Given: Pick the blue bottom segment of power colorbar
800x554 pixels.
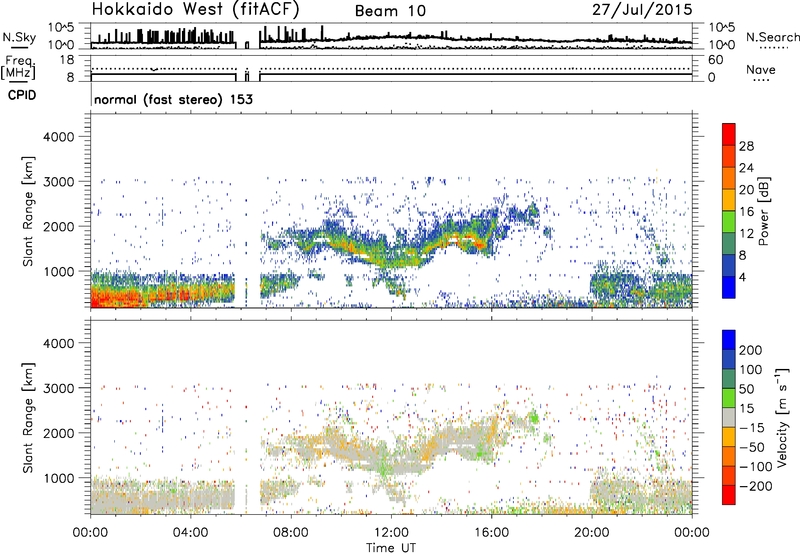Looking at the screenshot, I should (x=729, y=287).
